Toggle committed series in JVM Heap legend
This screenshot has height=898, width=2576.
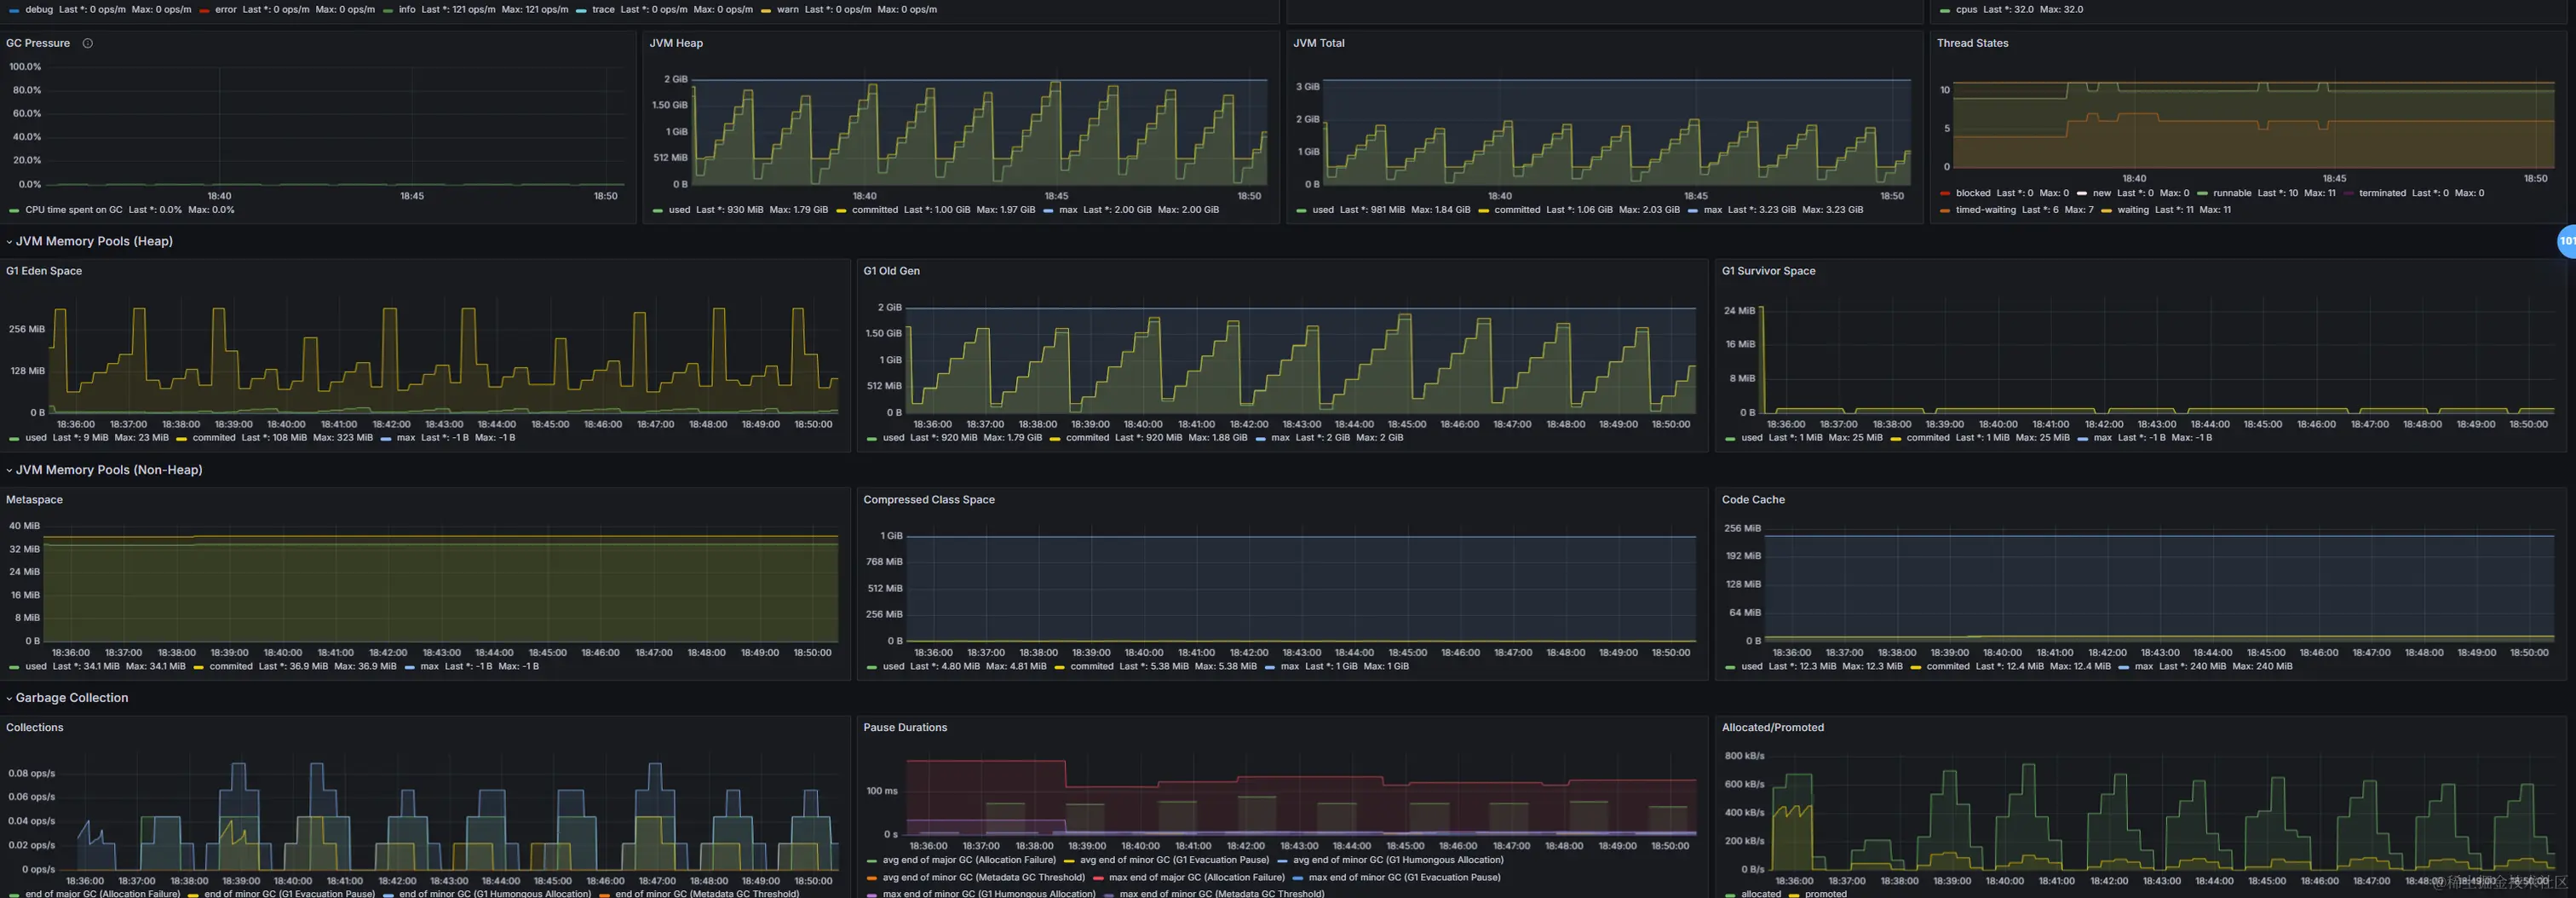874,210
